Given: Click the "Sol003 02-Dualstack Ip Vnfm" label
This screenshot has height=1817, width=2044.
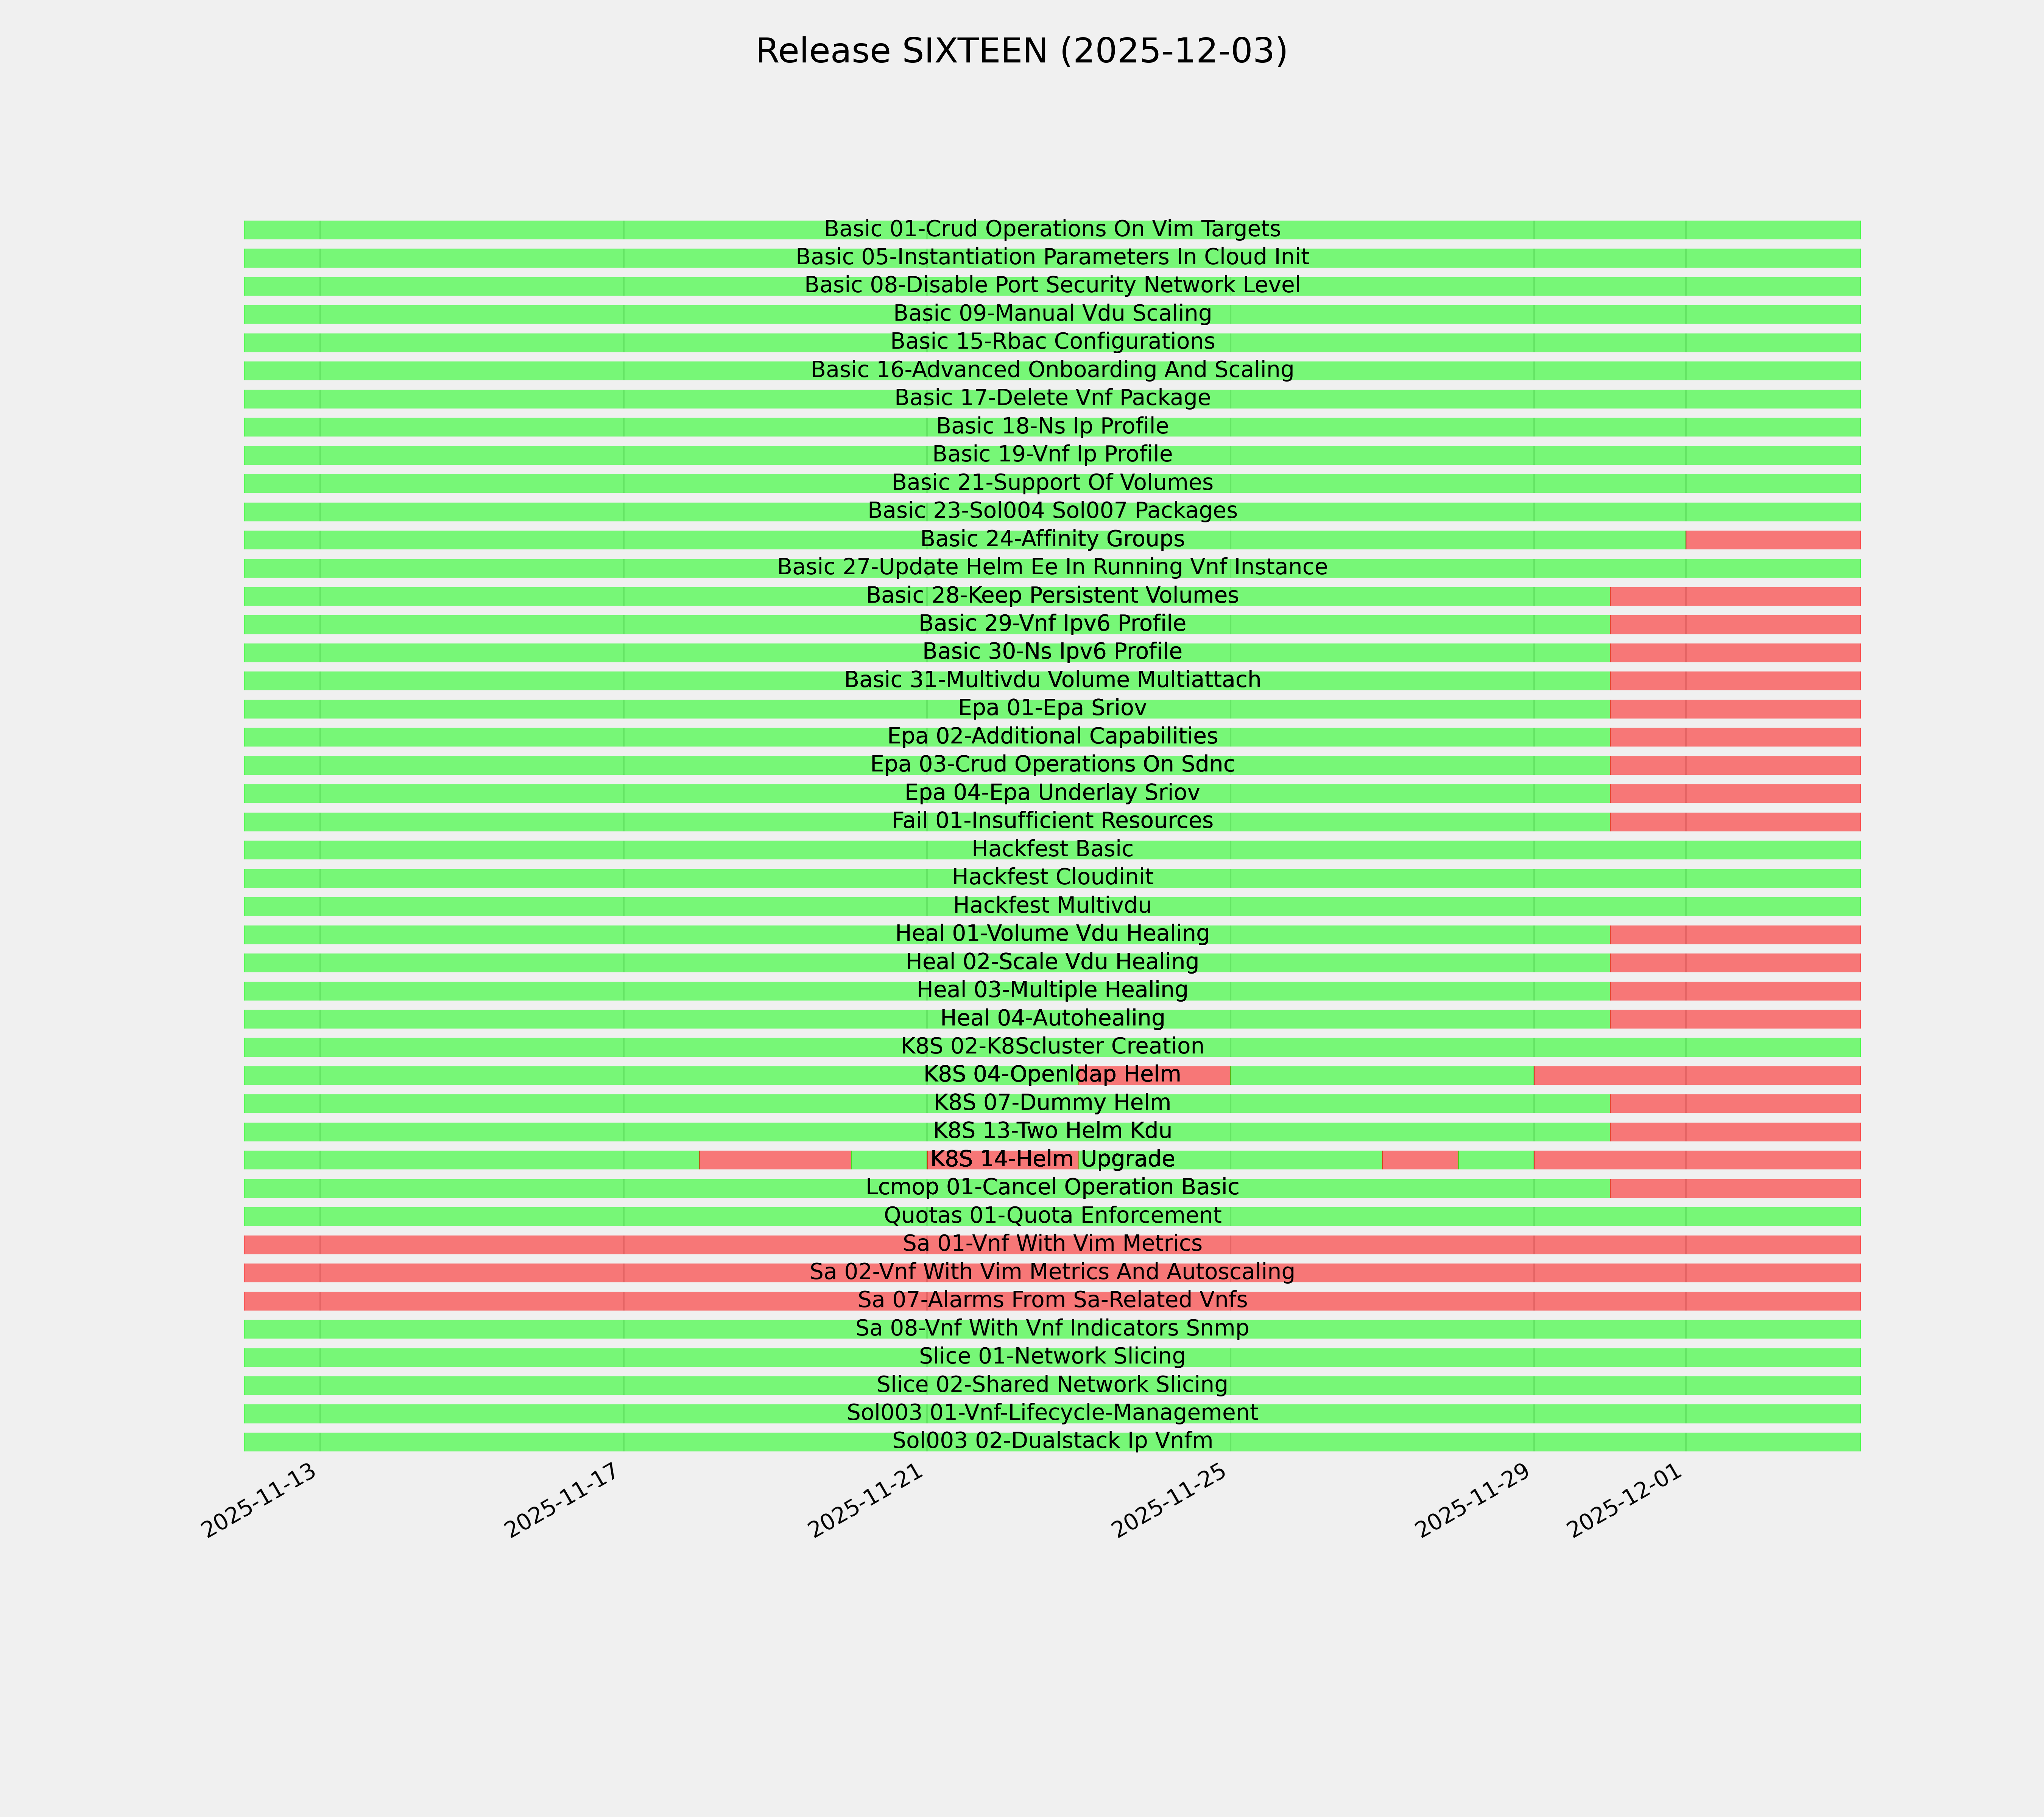Looking at the screenshot, I should [1052, 1441].
